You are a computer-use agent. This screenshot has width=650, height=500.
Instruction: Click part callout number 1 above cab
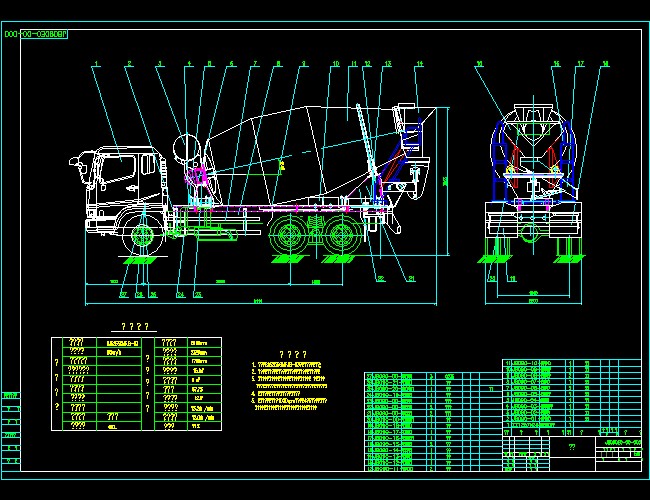(96, 64)
